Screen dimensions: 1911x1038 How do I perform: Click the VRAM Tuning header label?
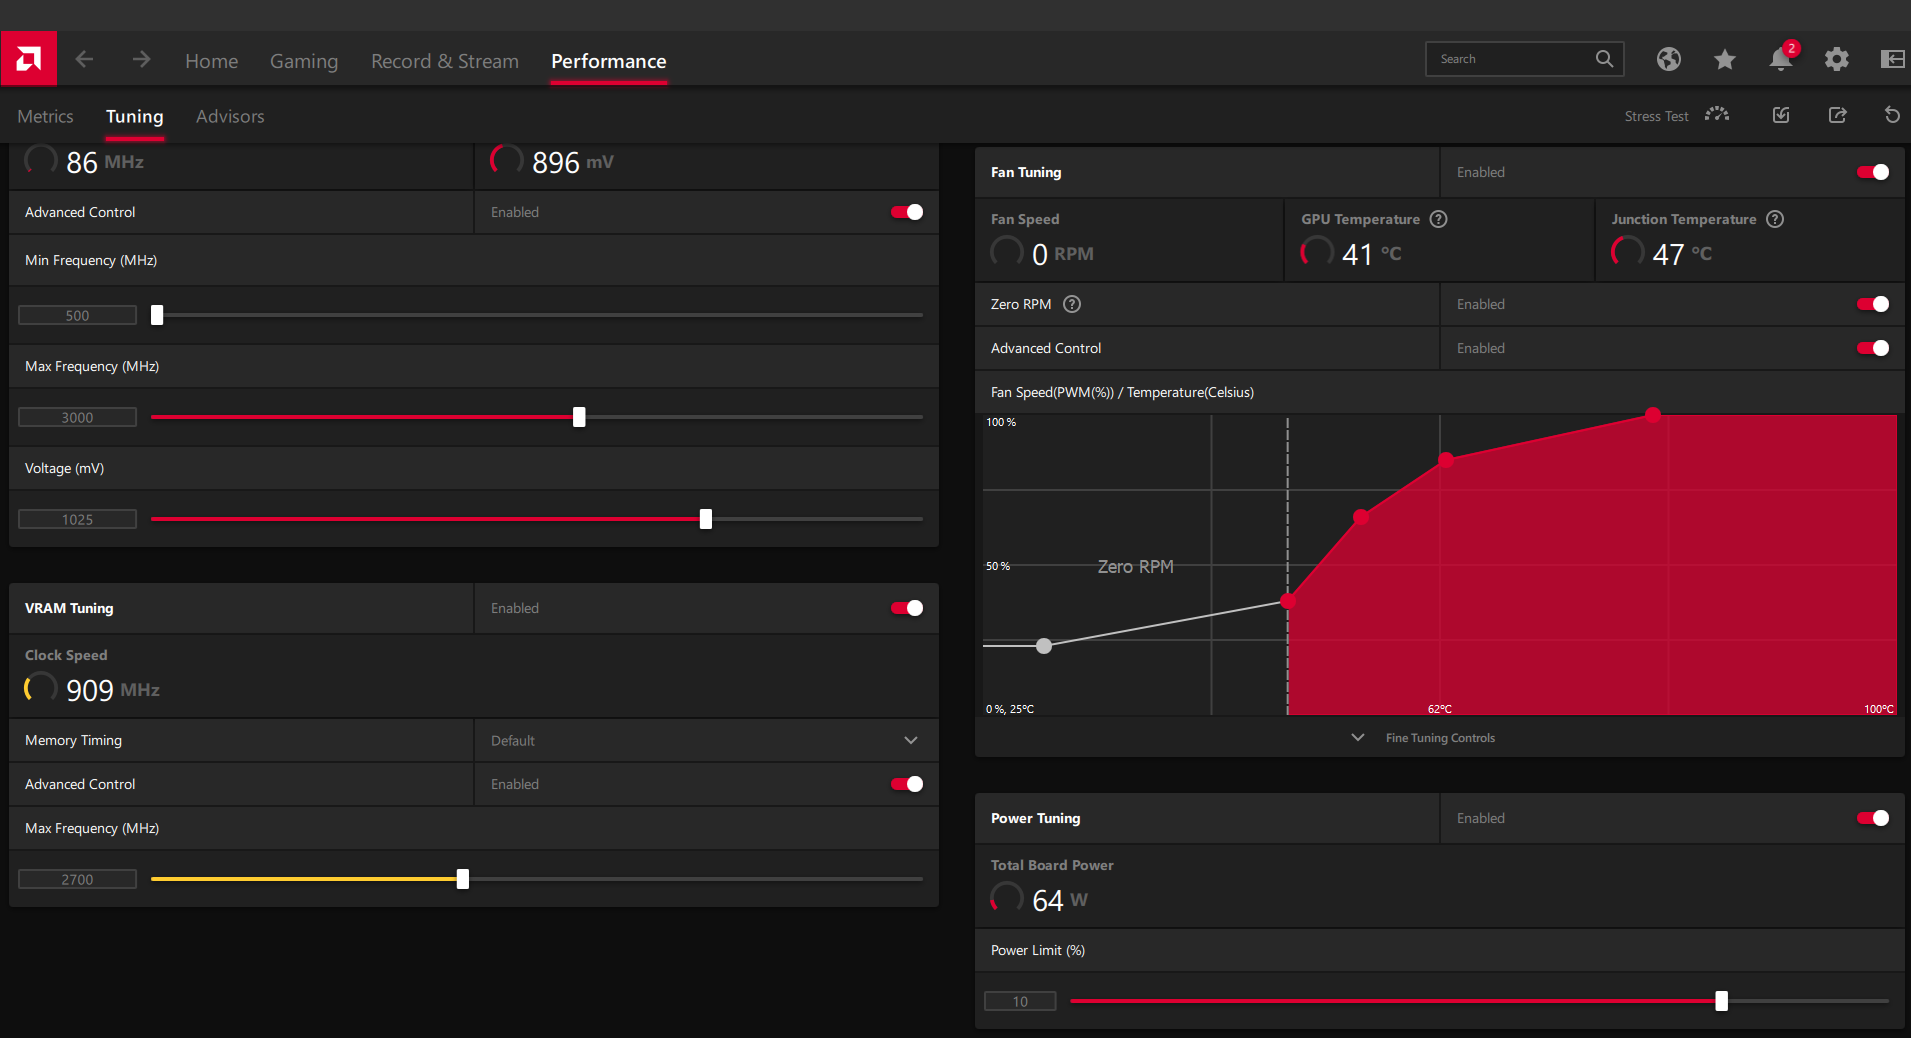click(69, 608)
